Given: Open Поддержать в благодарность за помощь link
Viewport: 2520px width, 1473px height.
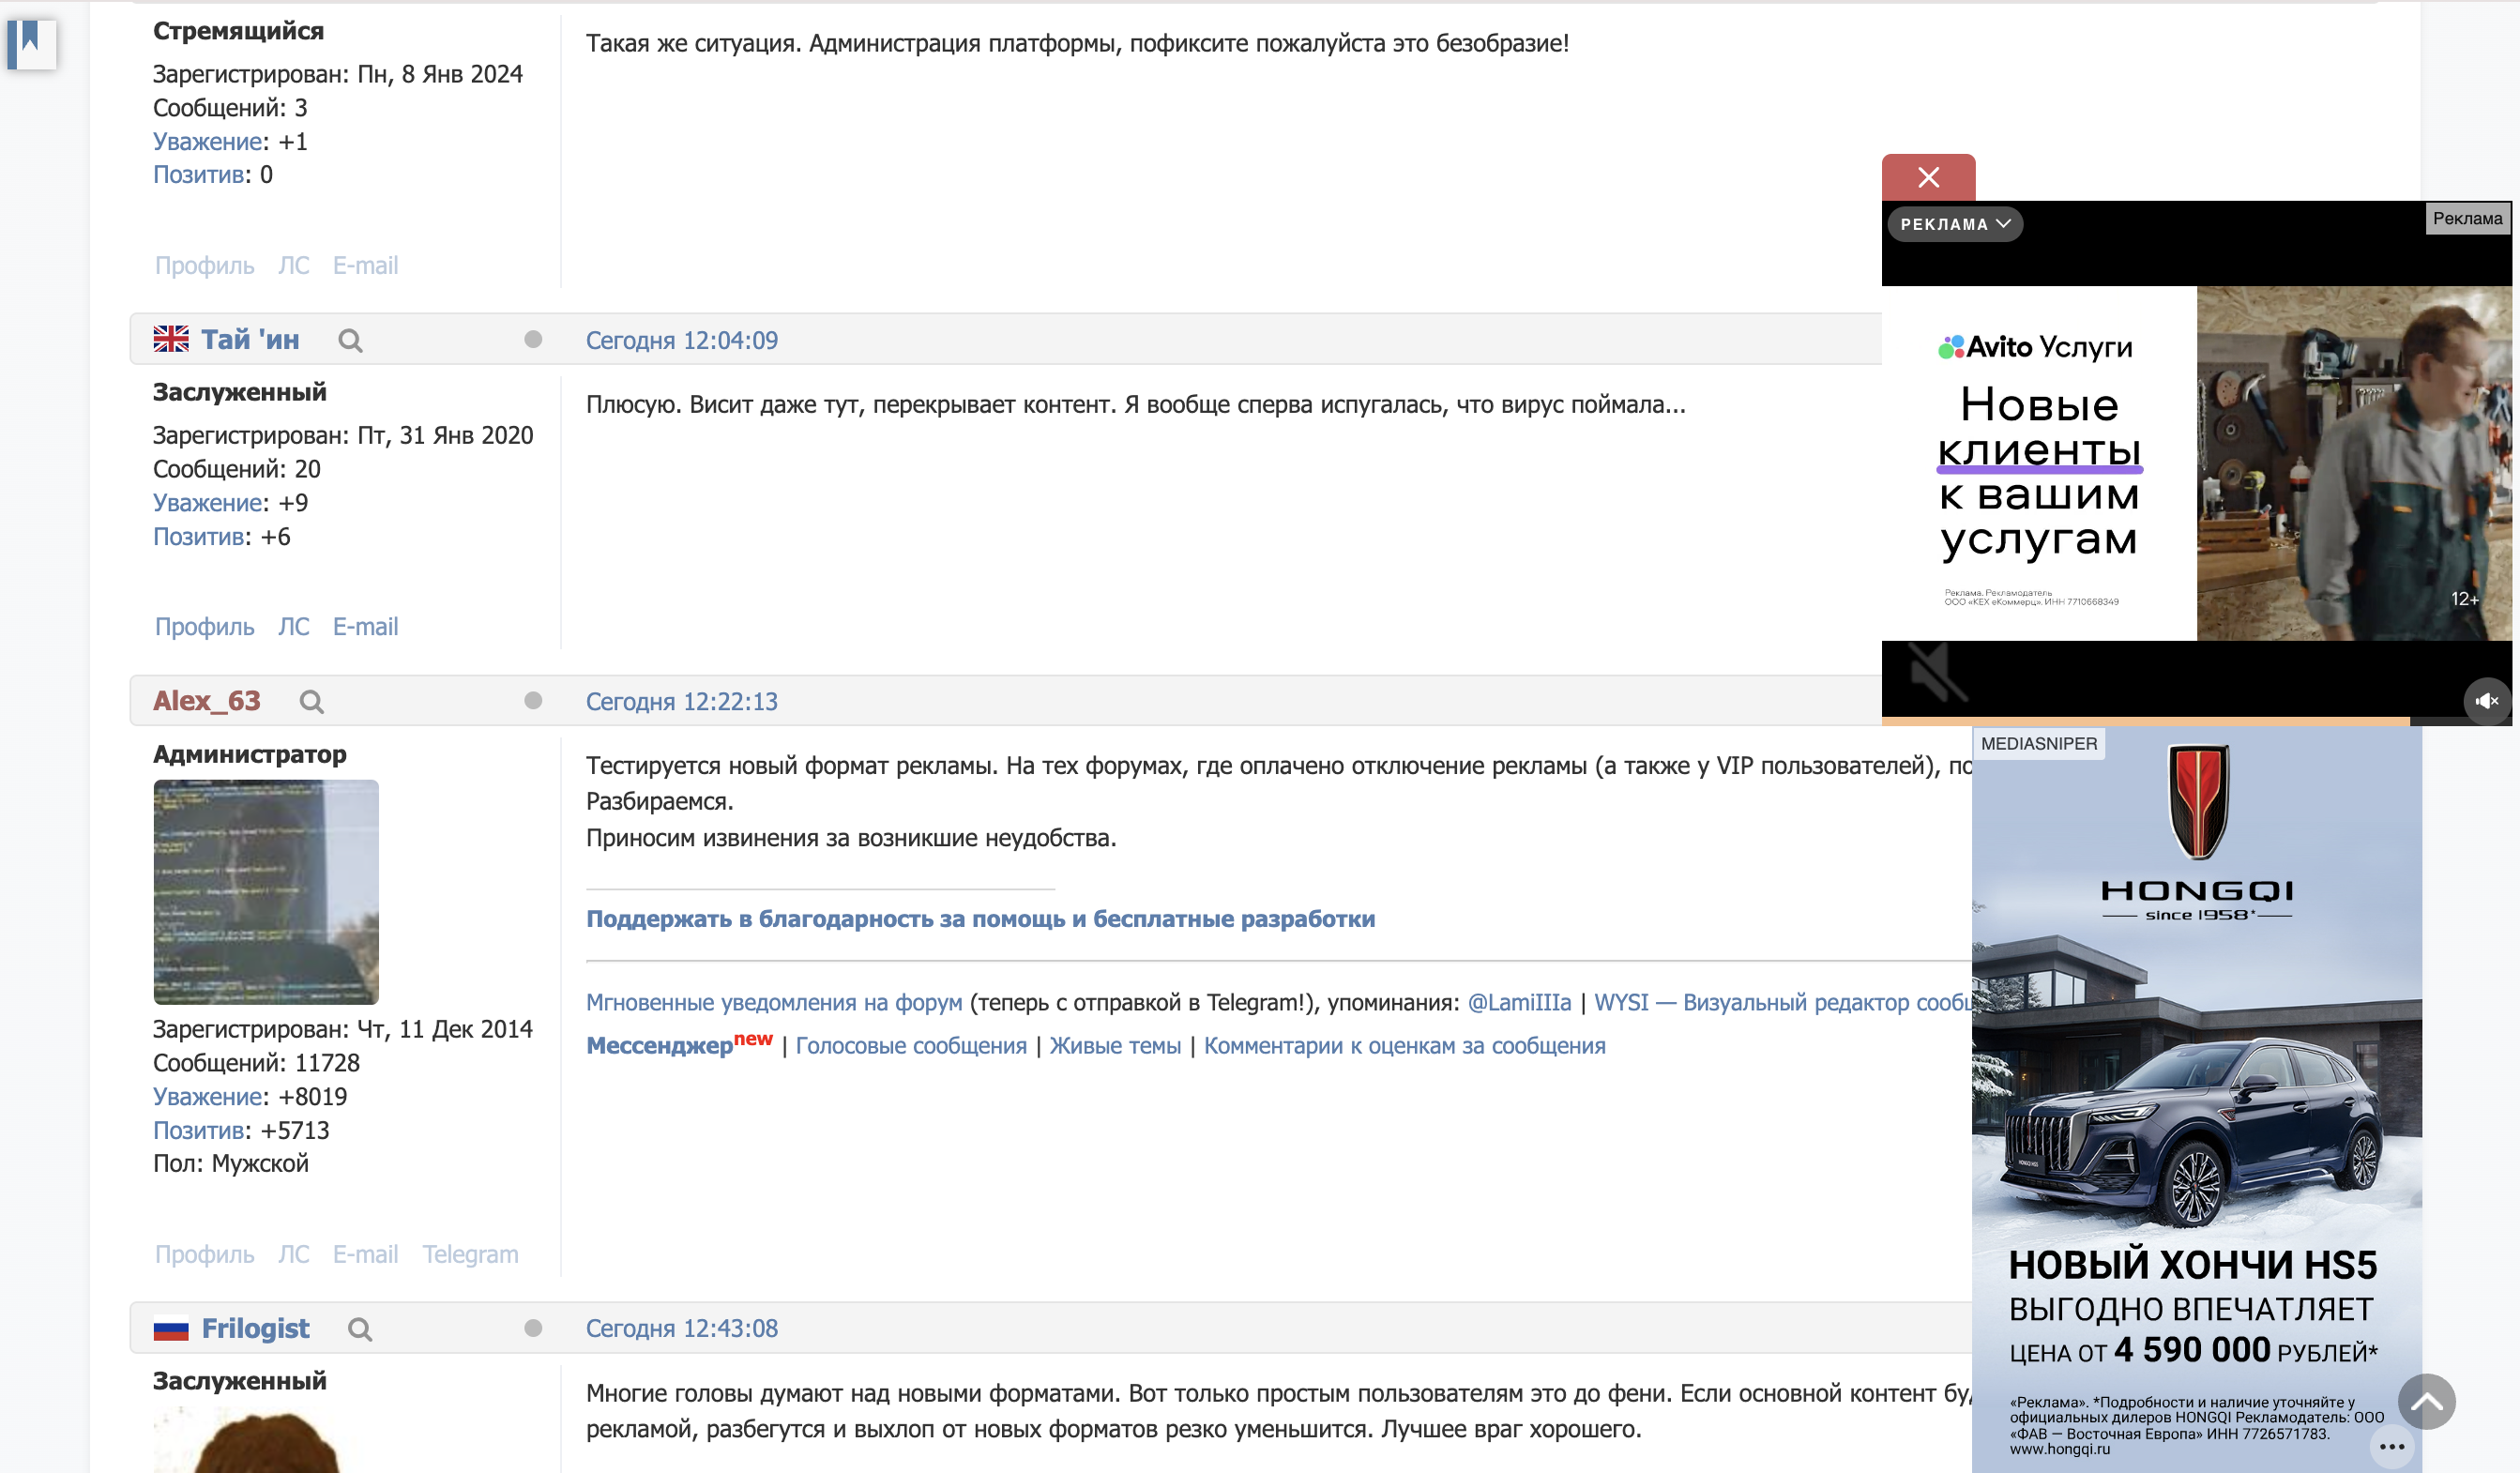Looking at the screenshot, I should (980, 918).
